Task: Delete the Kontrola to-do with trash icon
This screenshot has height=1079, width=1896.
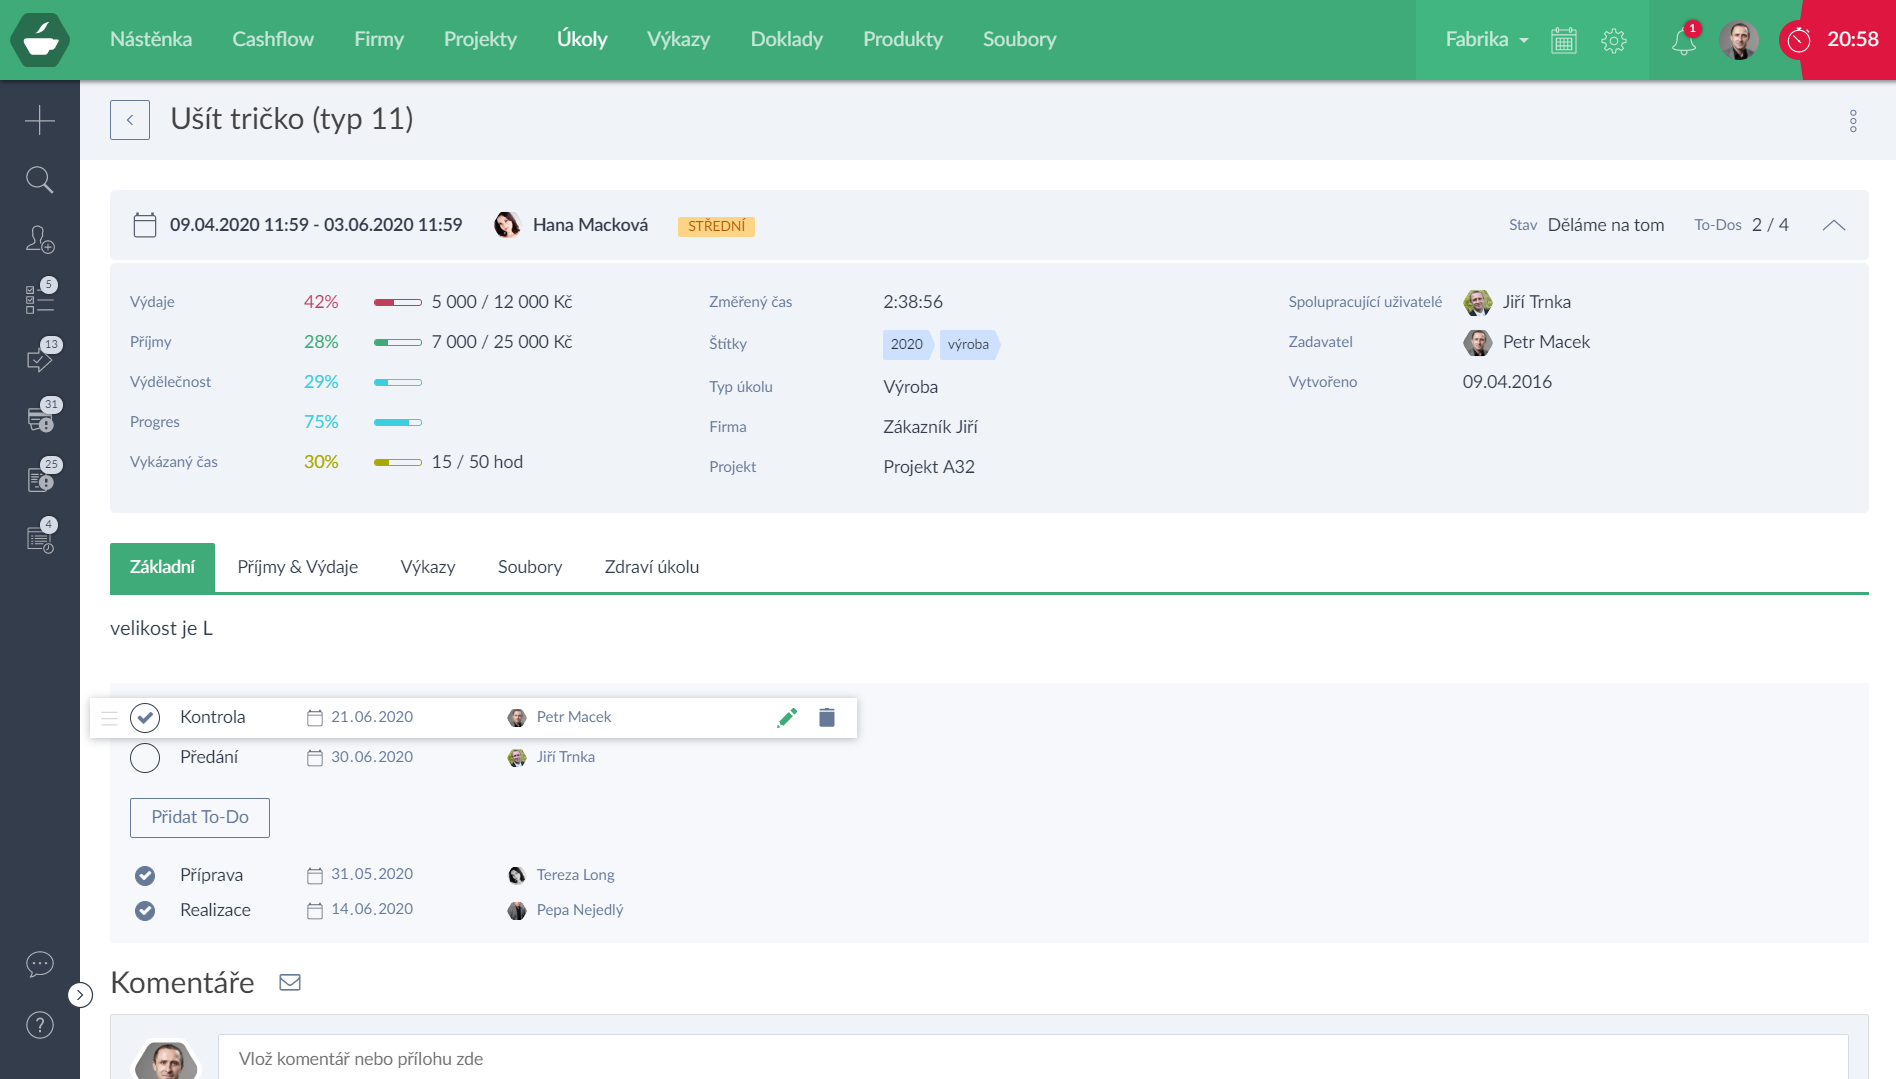Action: 827,717
